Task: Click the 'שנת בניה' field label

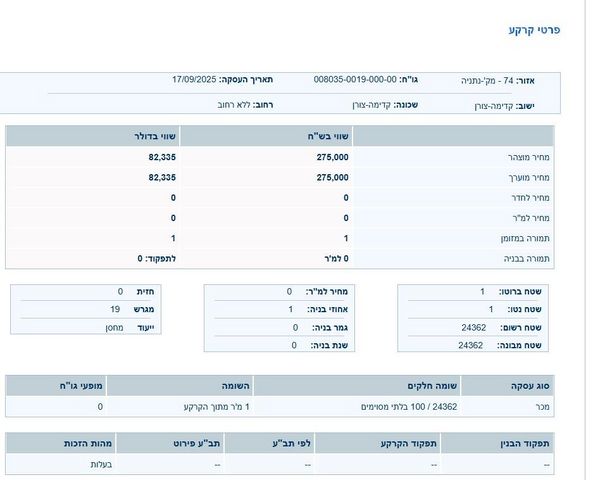Action: [329, 345]
